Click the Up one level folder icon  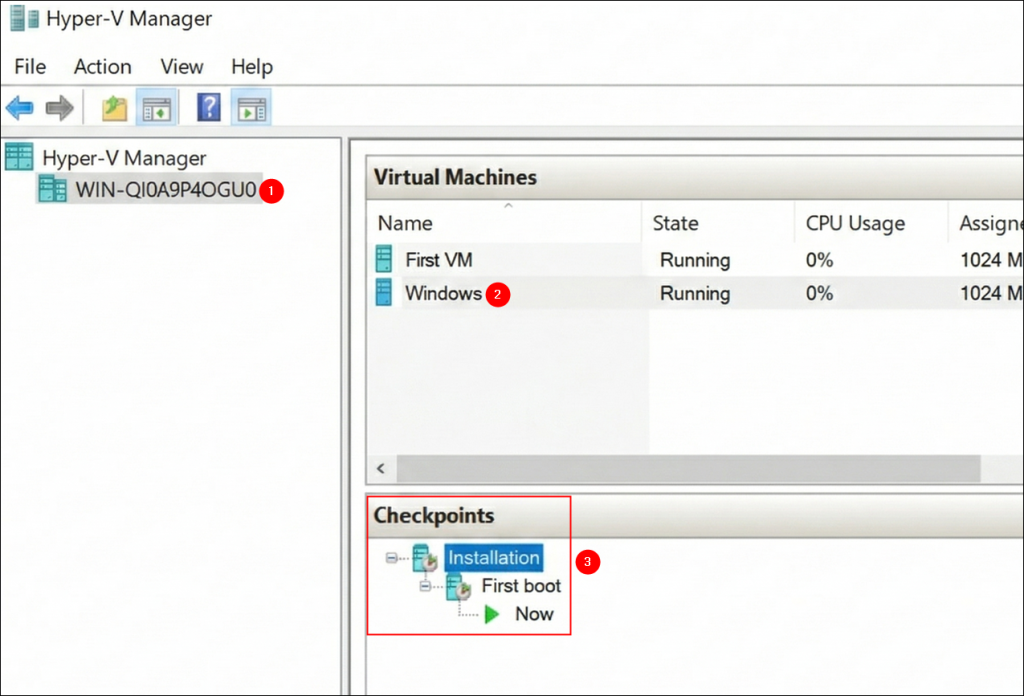[x=113, y=107]
